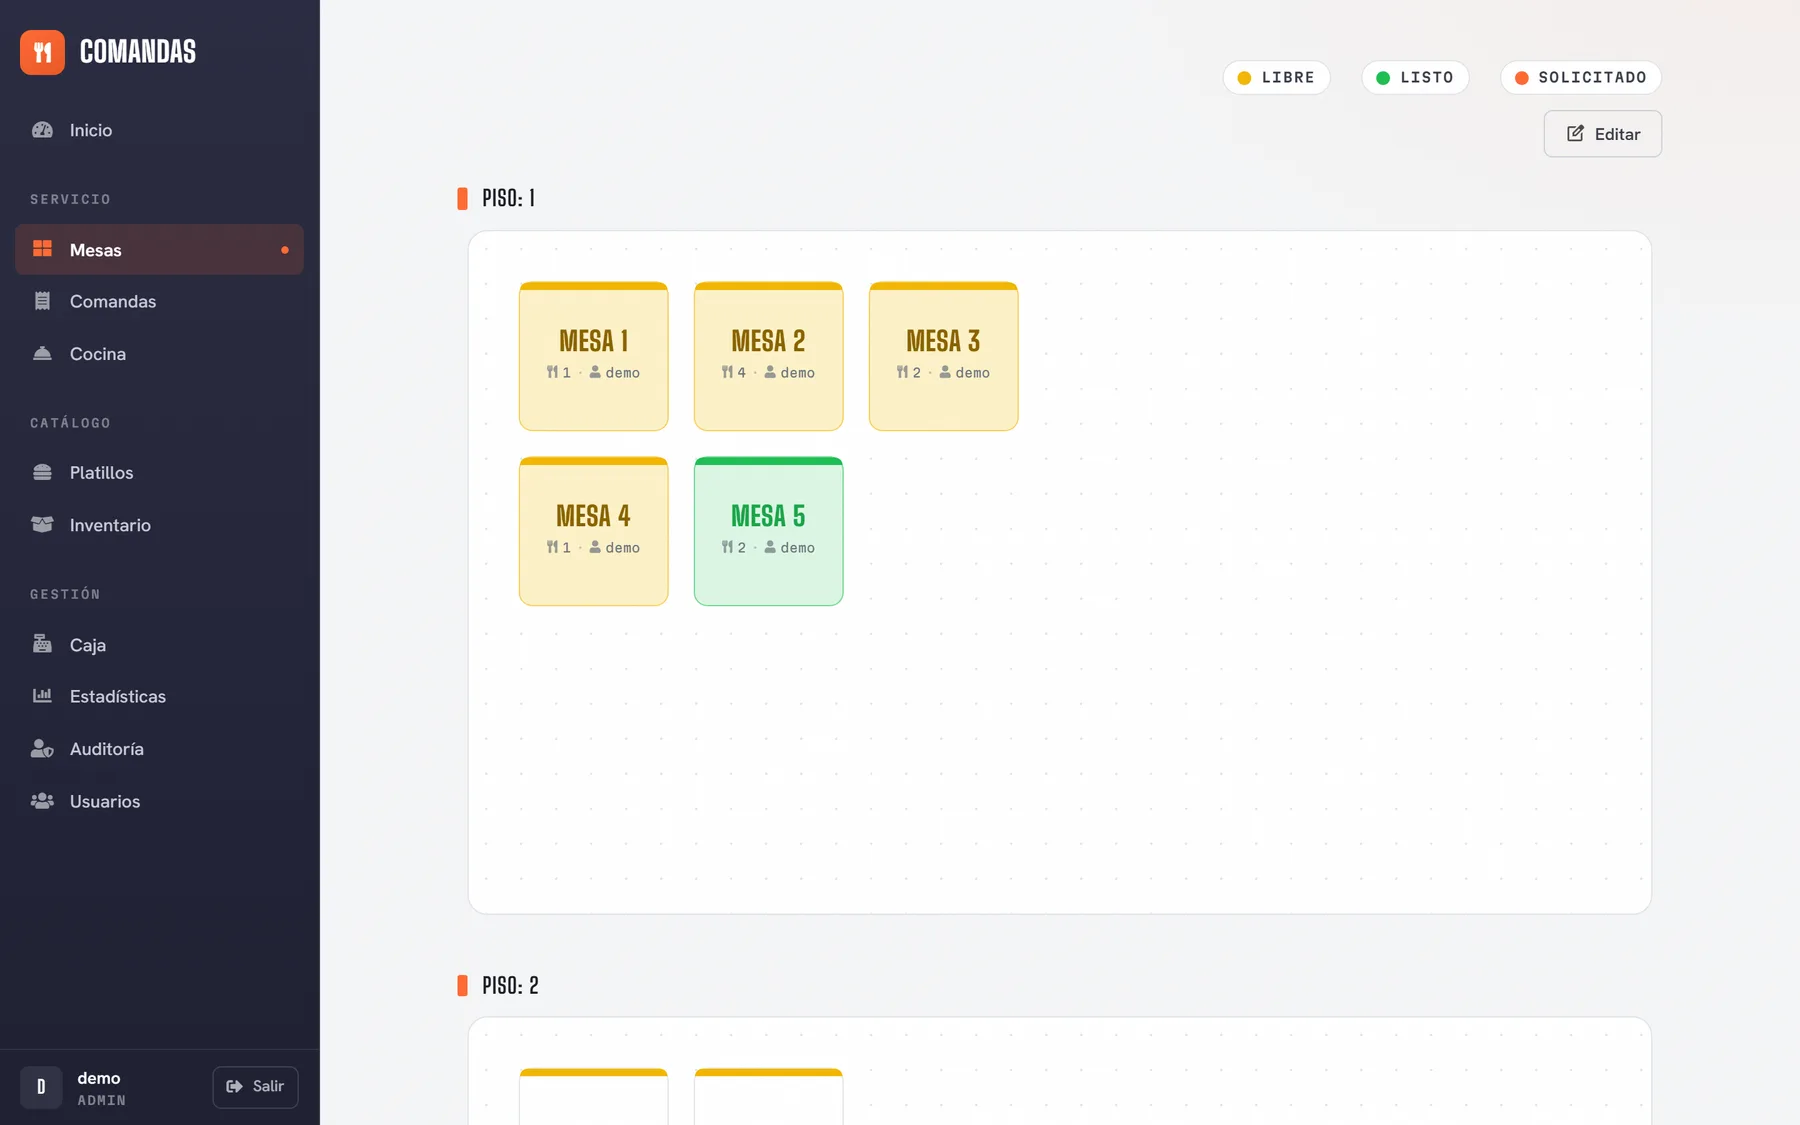This screenshot has width=1800, height=1125.
Task: Open Cocina using its serving bell icon
Action: coord(42,354)
